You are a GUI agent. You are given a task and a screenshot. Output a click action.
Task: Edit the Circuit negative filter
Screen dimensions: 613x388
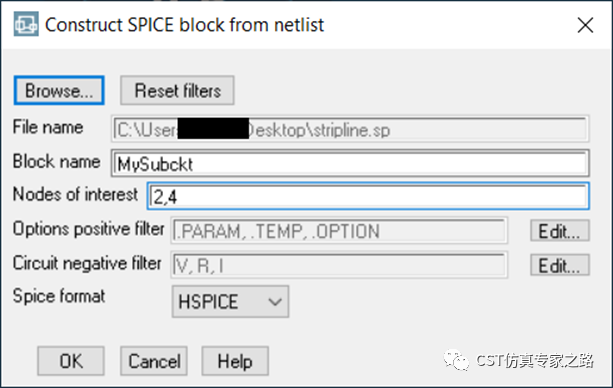[x=559, y=266]
